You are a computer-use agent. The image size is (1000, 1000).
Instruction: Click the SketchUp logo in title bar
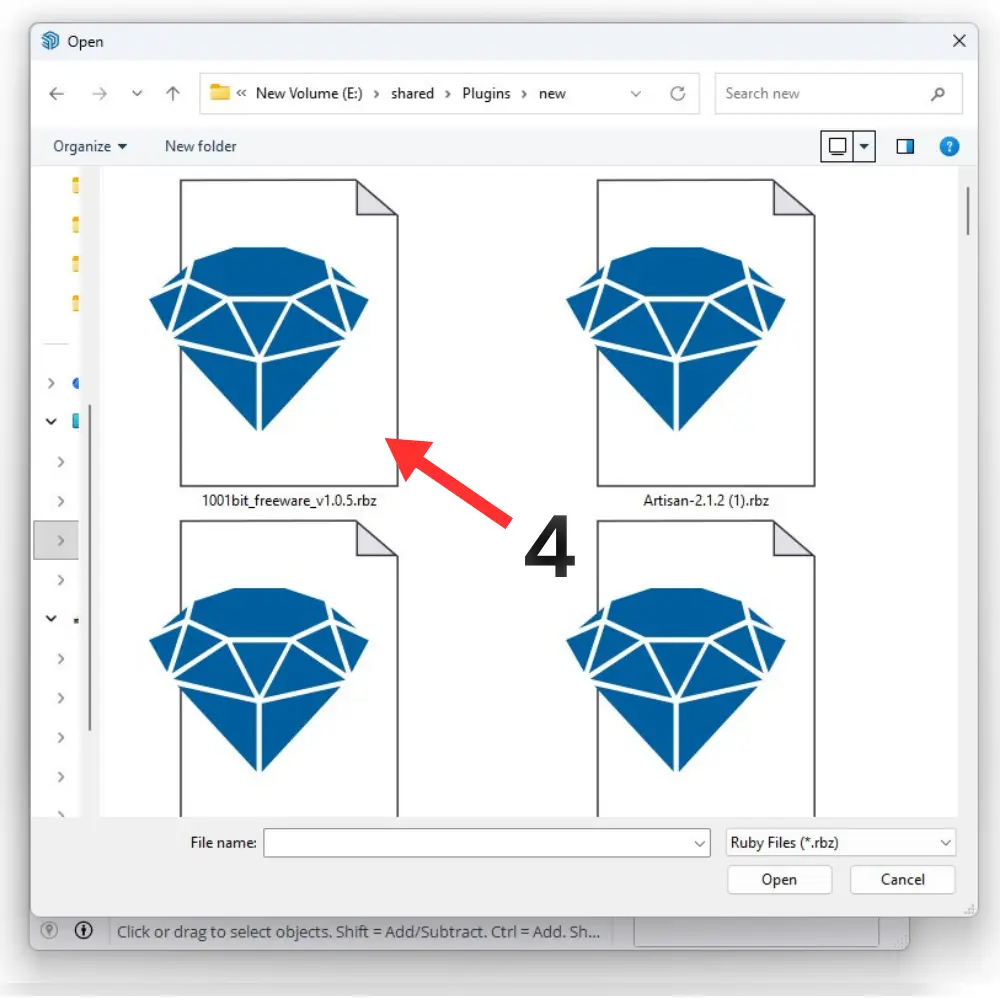pos(50,41)
